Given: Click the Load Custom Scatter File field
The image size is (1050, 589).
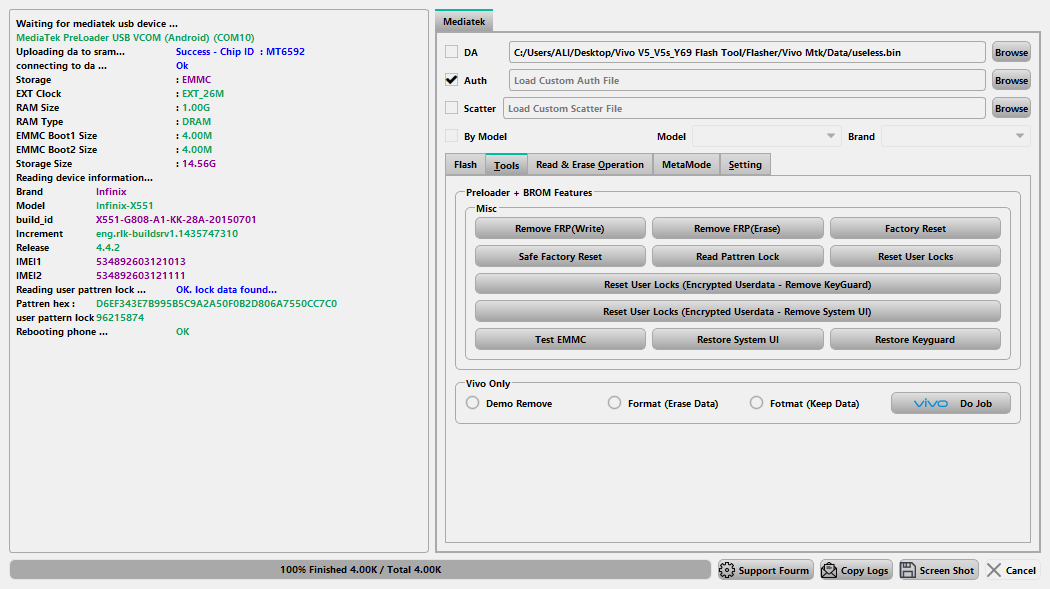Looking at the screenshot, I should pyautogui.click(x=744, y=108).
